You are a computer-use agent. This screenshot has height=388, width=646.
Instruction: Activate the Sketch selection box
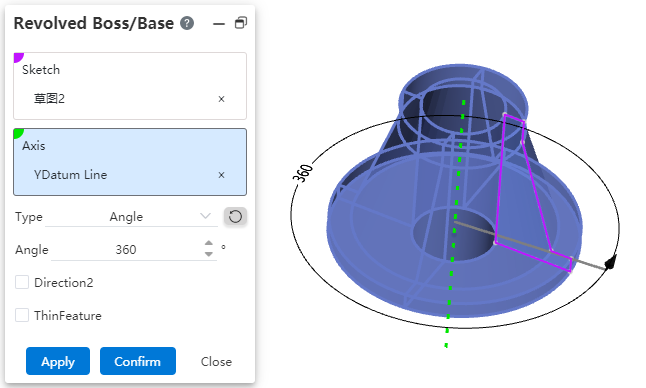[x=130, y=86]
